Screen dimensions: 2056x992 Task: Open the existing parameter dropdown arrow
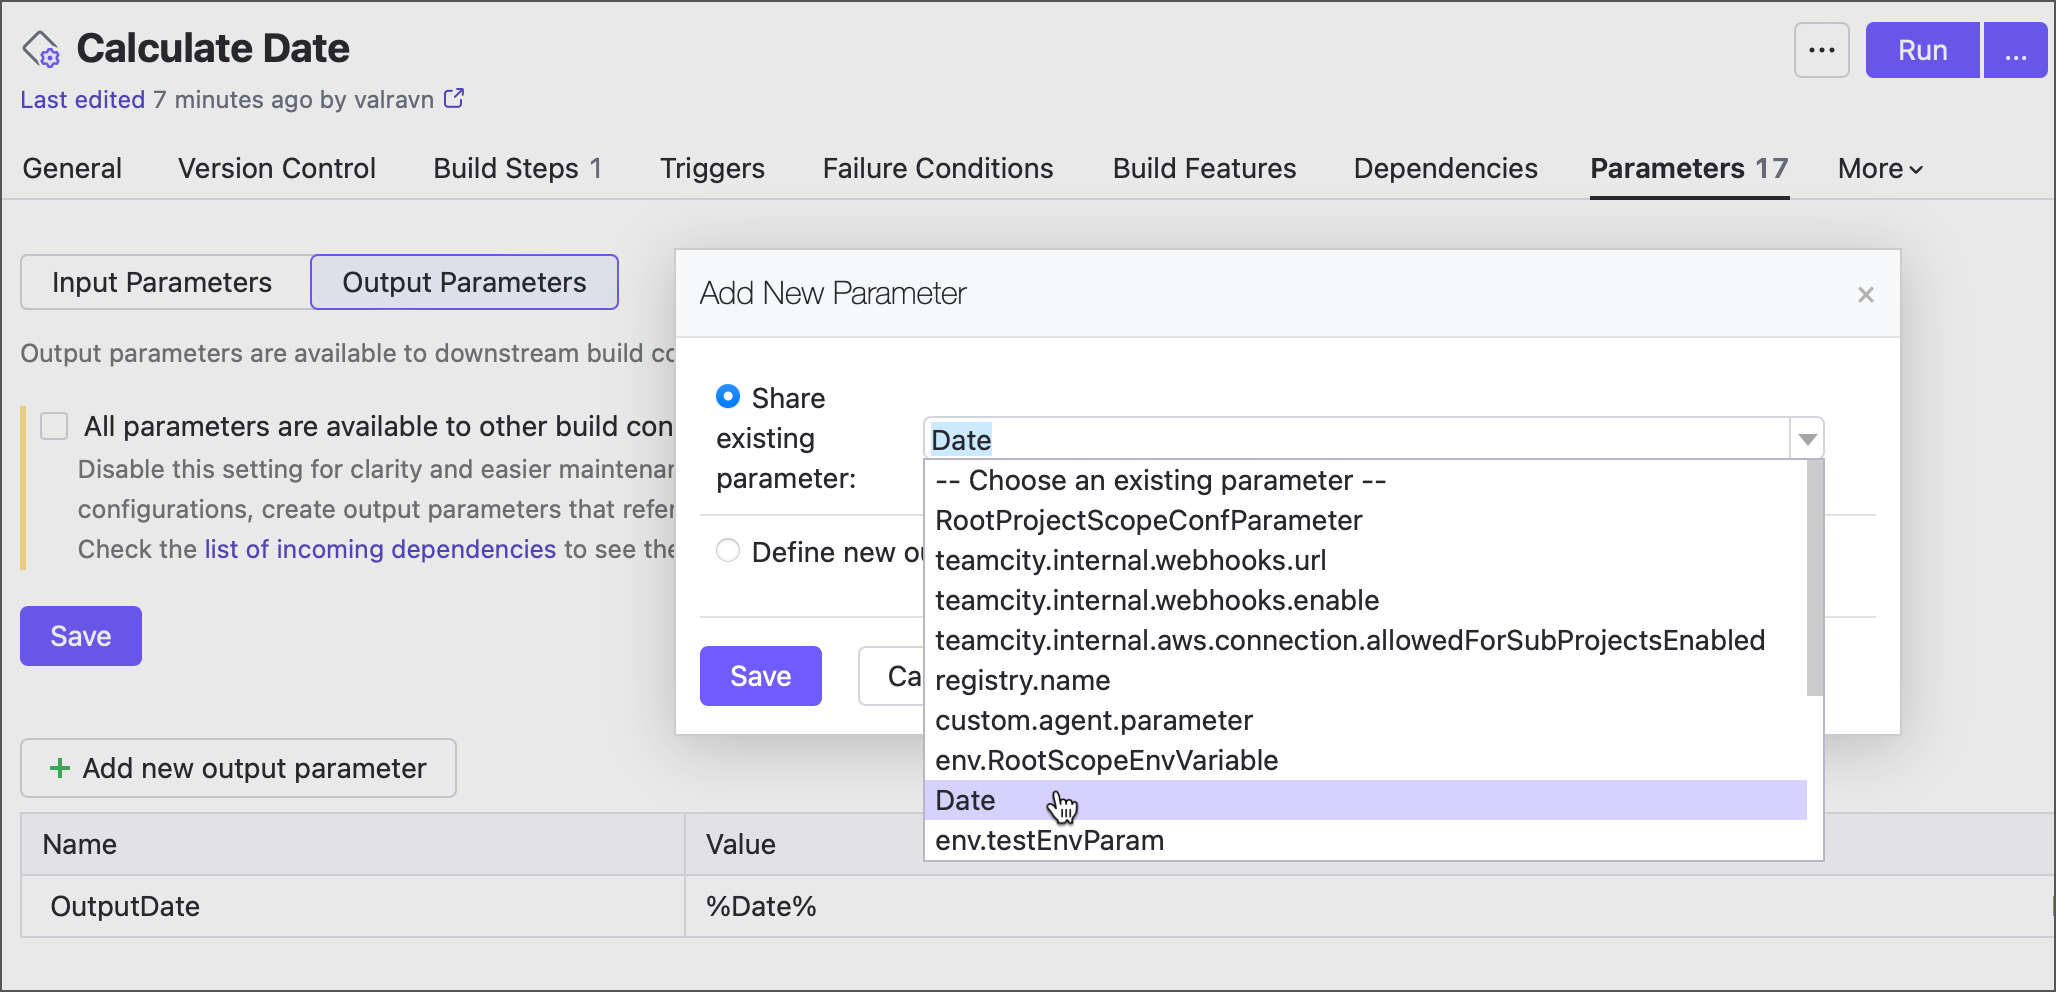click(x=1806, y=438)
